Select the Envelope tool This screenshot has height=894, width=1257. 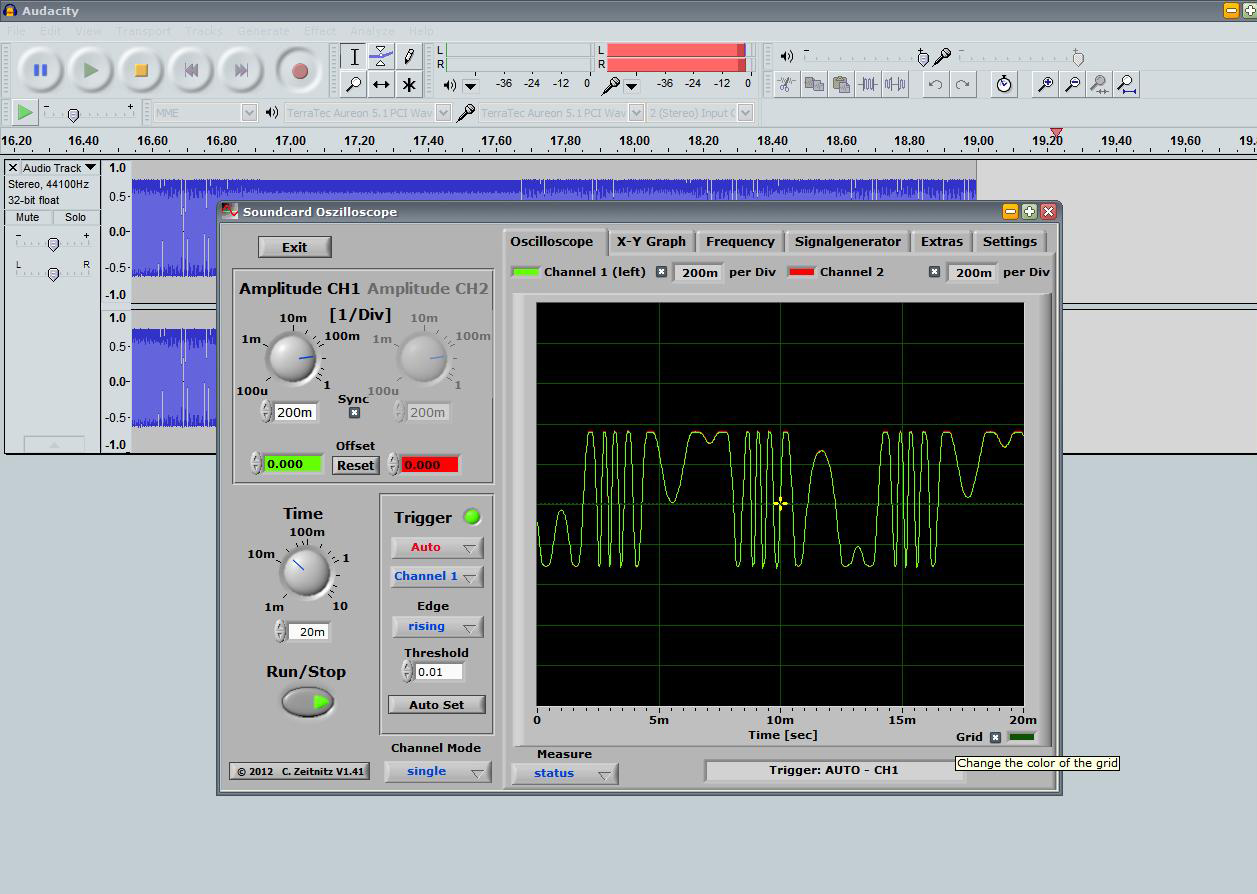point(381,56)
